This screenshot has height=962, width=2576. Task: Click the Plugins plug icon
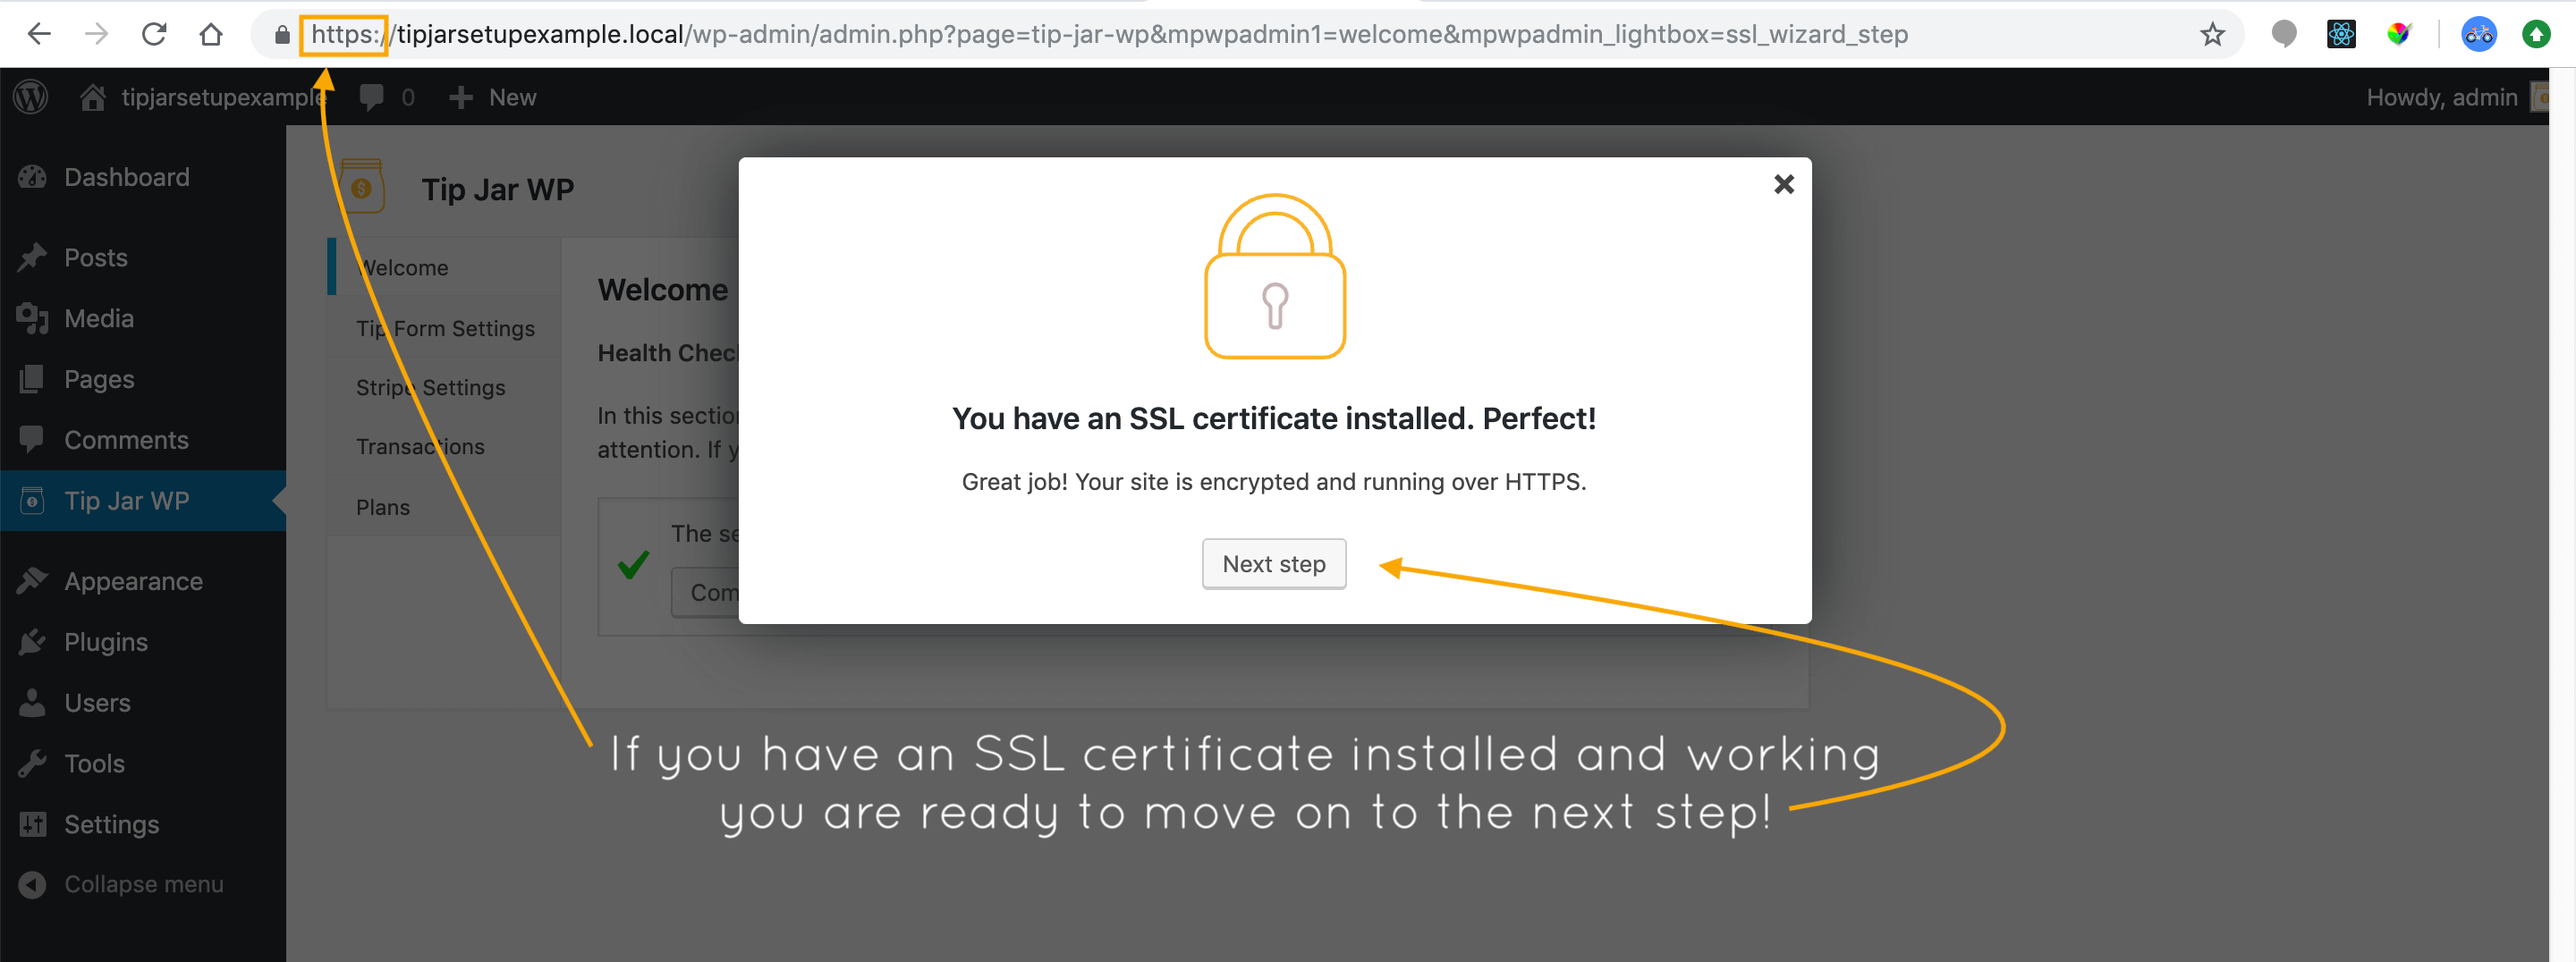[x=32, y=642]
